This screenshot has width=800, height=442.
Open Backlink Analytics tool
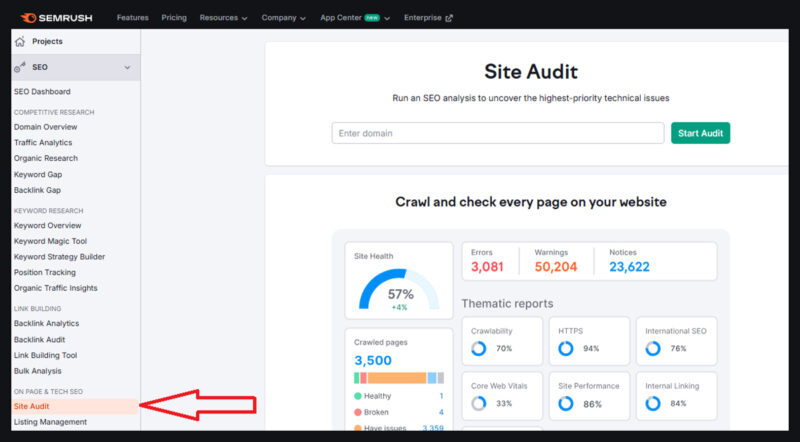pyautogui.click(x=46, y=323)
